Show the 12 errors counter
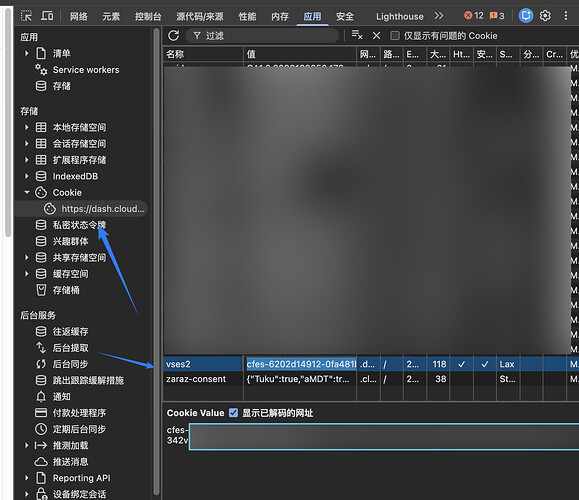The height and width of the screenshot is (500, 579). click(x=473, y=16)
